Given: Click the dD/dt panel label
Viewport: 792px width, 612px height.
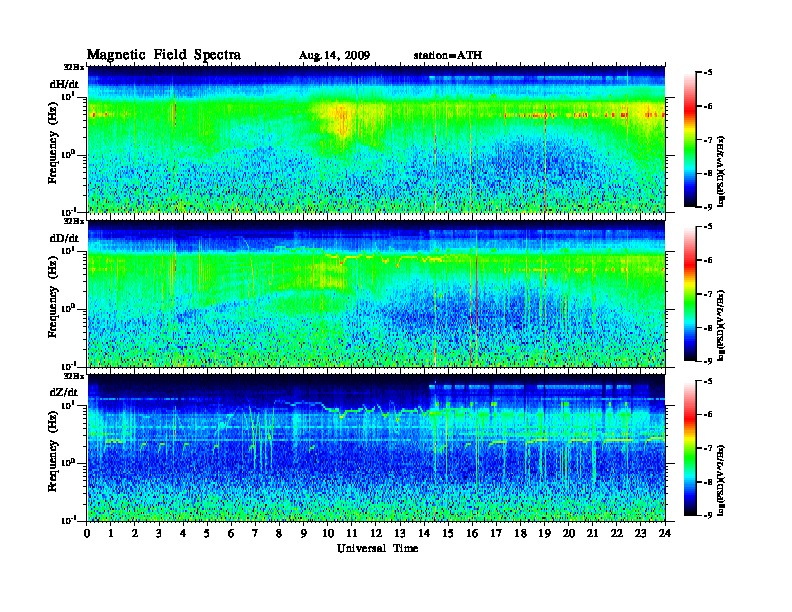Looking at the screenshot, I should 64,238.
